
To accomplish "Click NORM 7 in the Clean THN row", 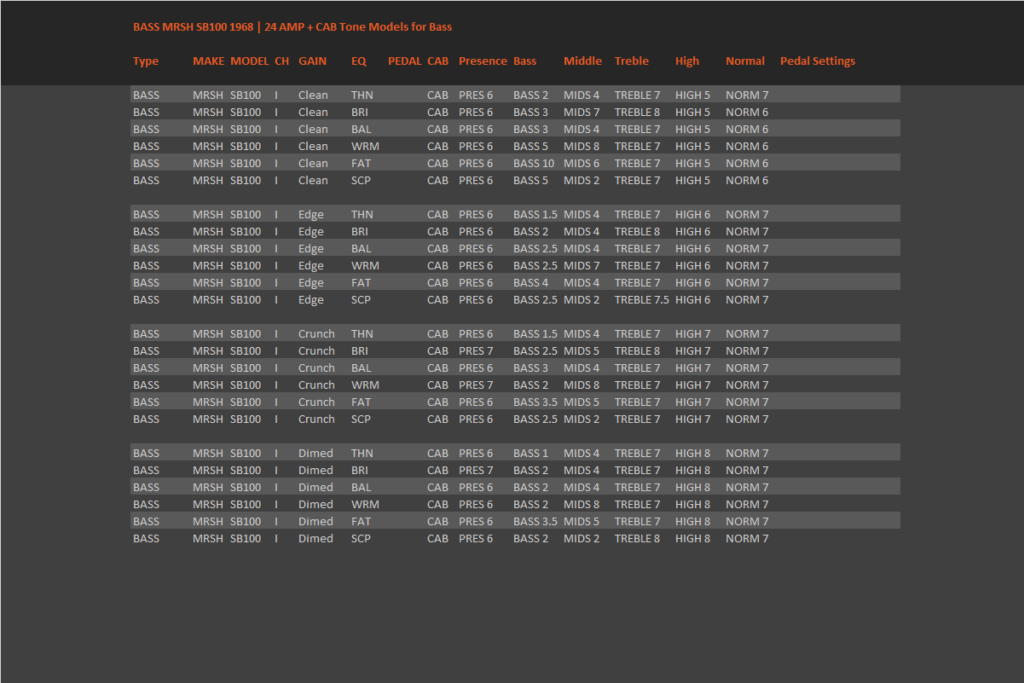I will [746, 95].
